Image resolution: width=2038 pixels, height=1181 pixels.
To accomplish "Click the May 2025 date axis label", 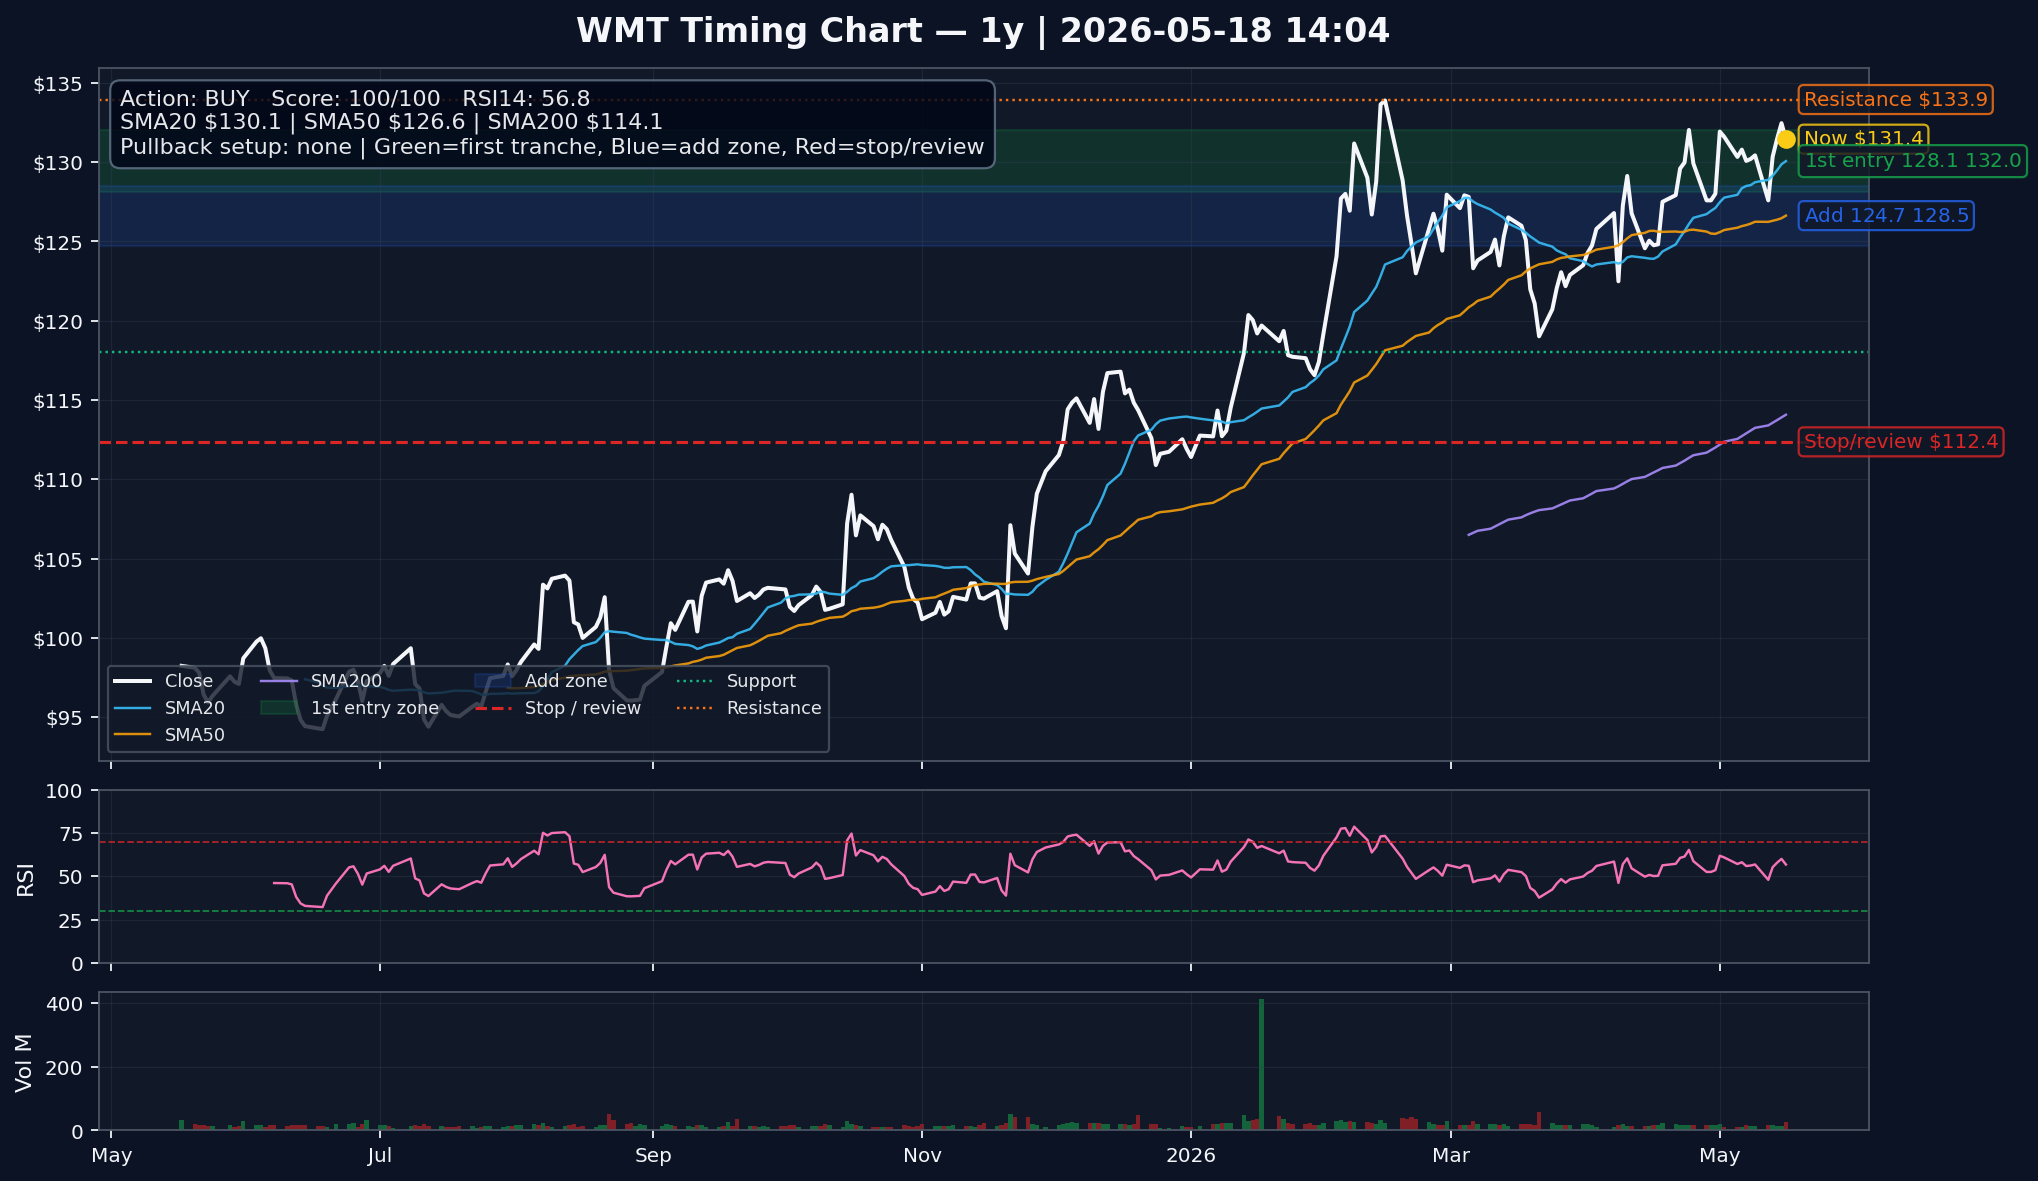I will coord(111,1156).
